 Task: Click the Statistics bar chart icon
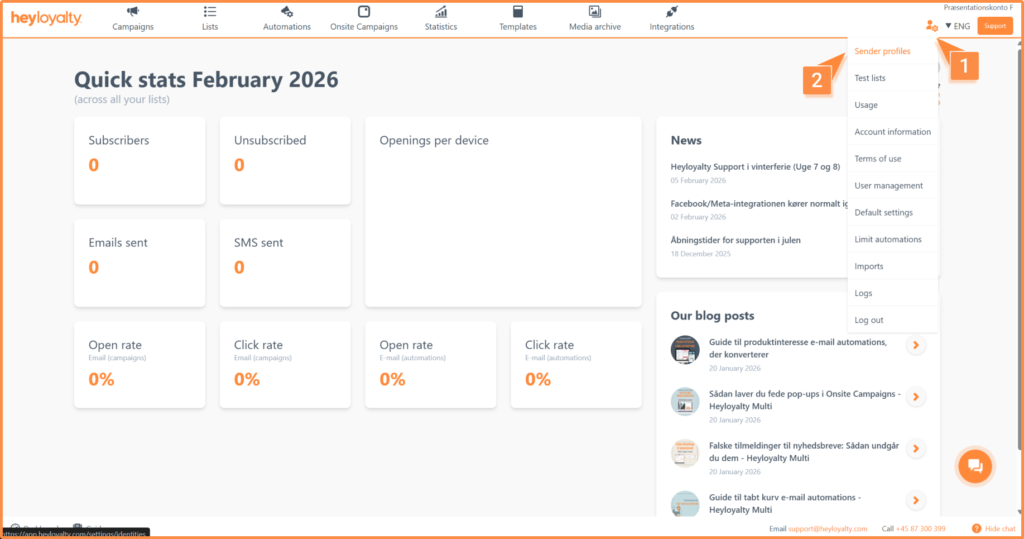[441, 12]
